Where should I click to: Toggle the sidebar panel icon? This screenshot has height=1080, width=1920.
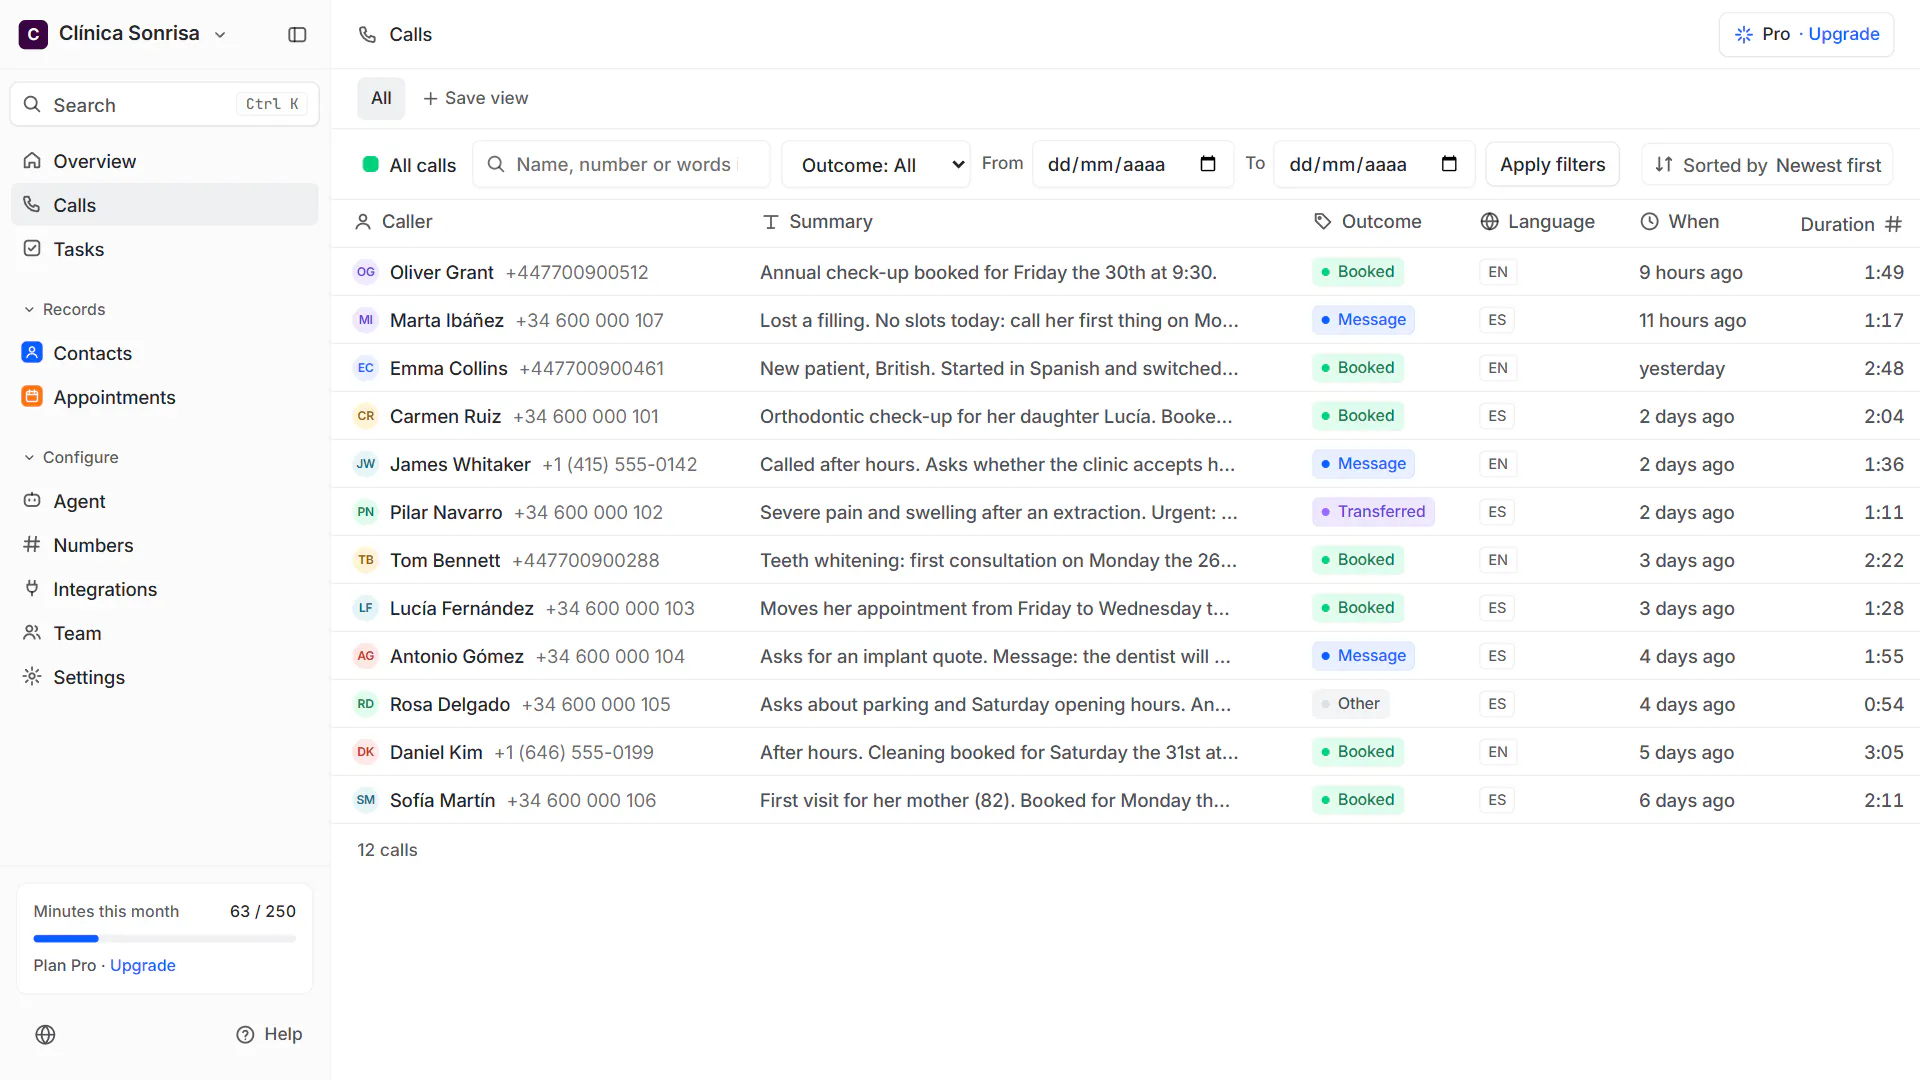297,35
